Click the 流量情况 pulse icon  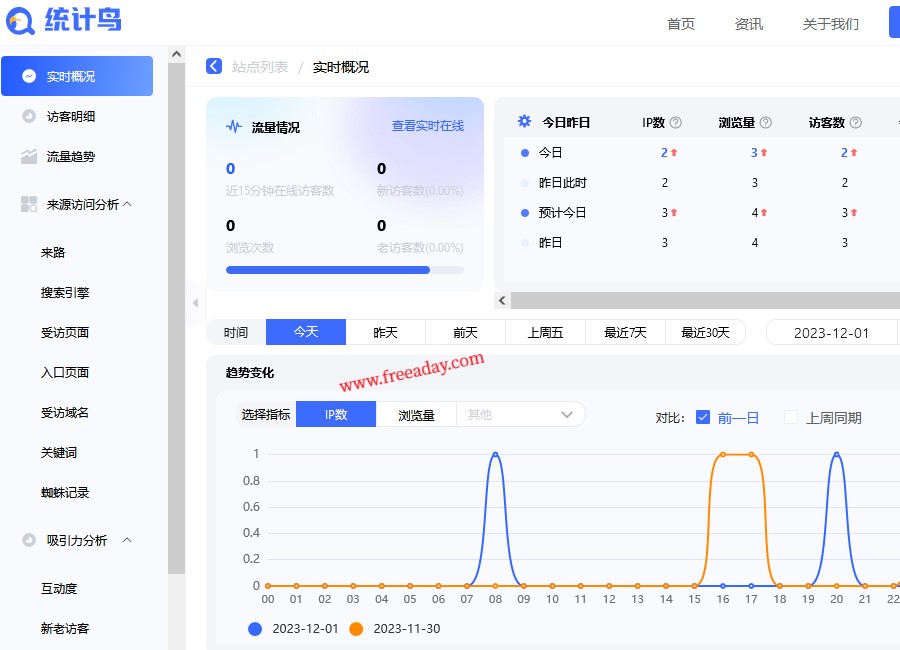(234, 126)
